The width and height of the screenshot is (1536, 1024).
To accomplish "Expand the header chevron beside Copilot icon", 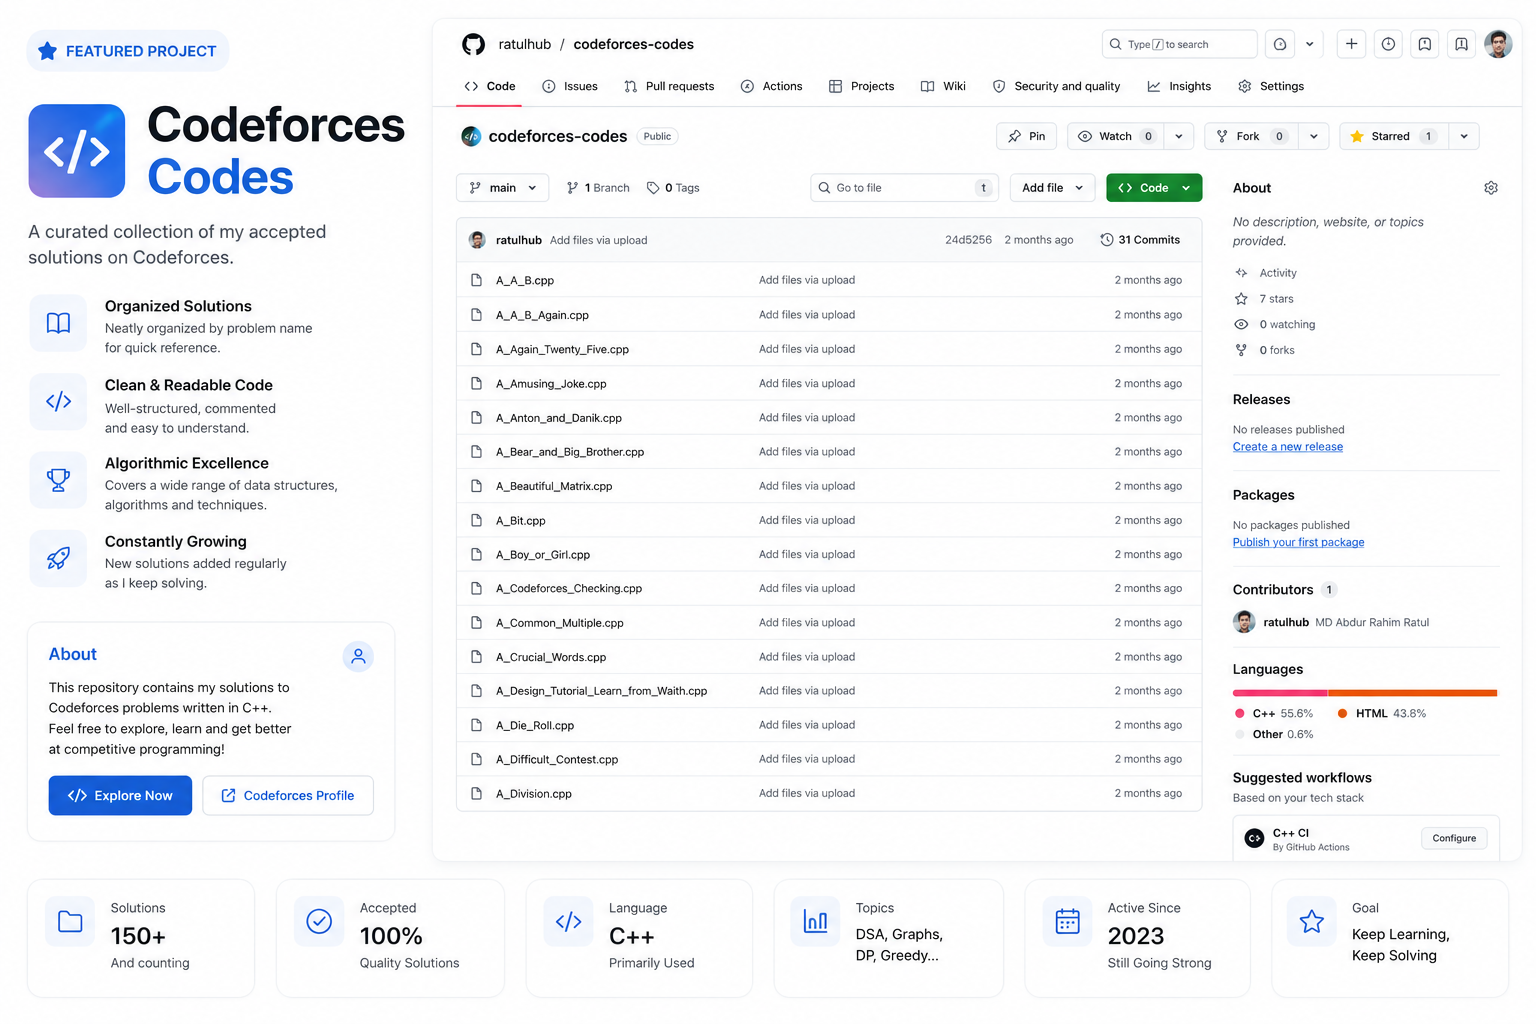I will [x=1309, y=44].
